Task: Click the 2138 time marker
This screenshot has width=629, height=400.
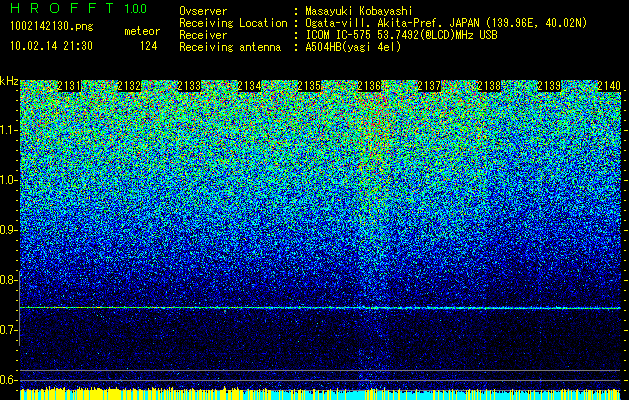Action: coord(489,86)
